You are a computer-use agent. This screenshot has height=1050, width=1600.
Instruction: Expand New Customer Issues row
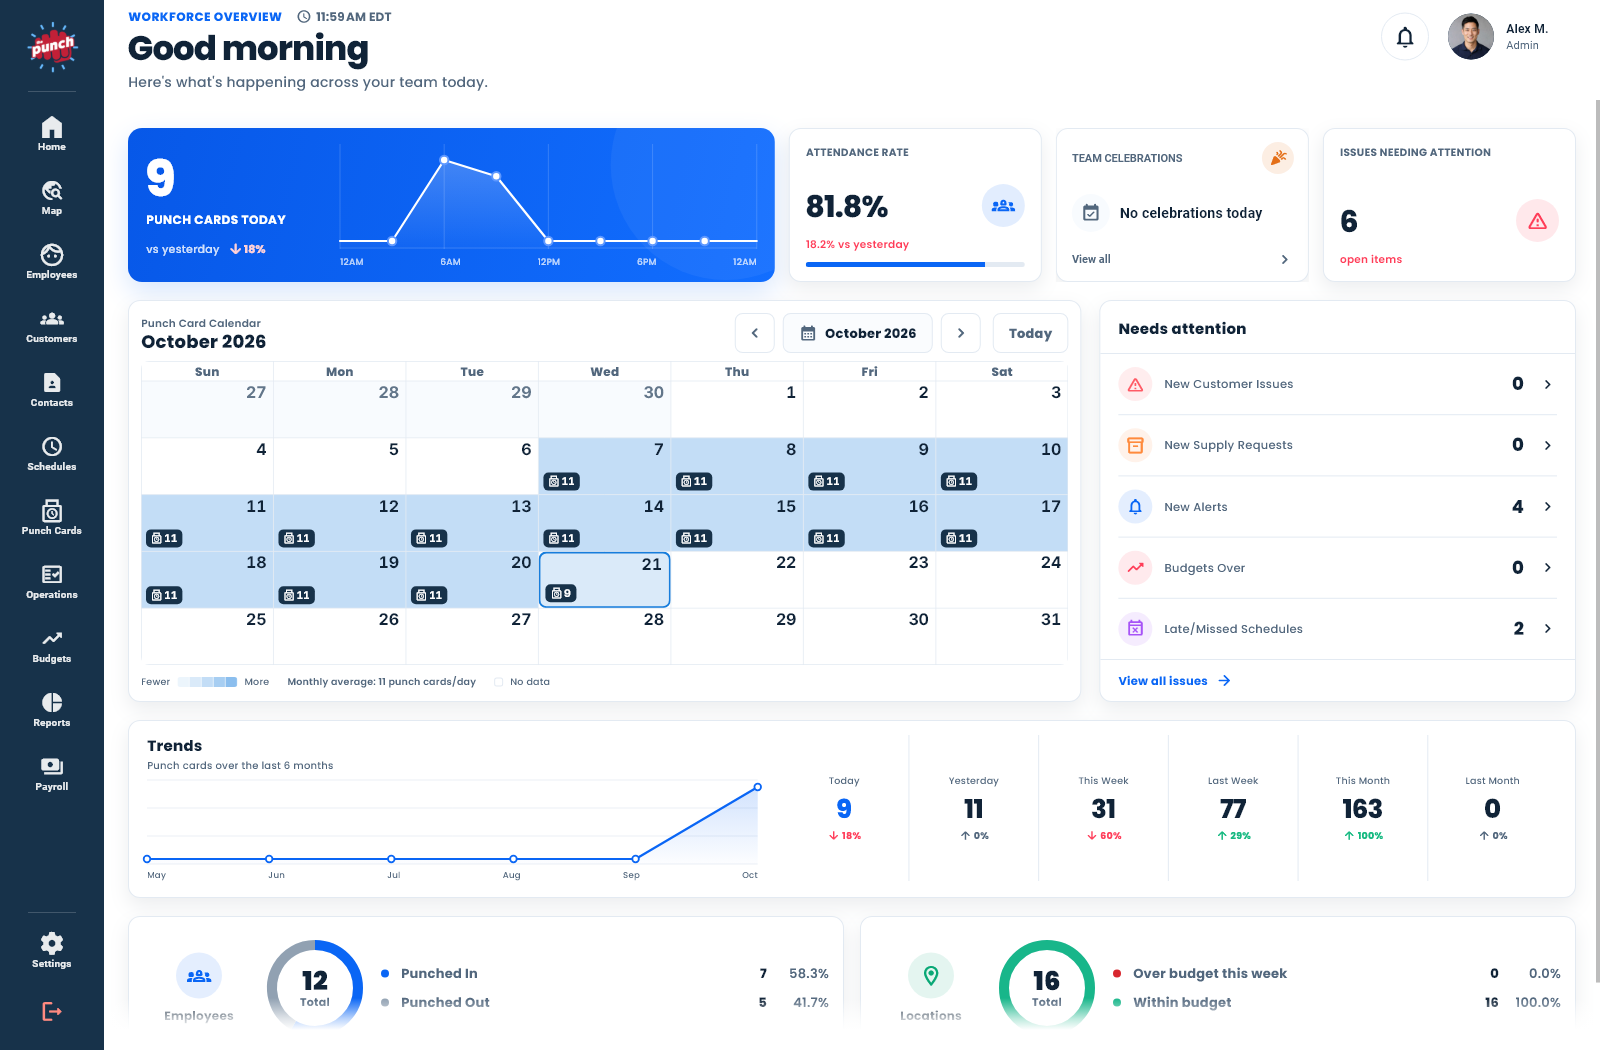click(1337, 384)
